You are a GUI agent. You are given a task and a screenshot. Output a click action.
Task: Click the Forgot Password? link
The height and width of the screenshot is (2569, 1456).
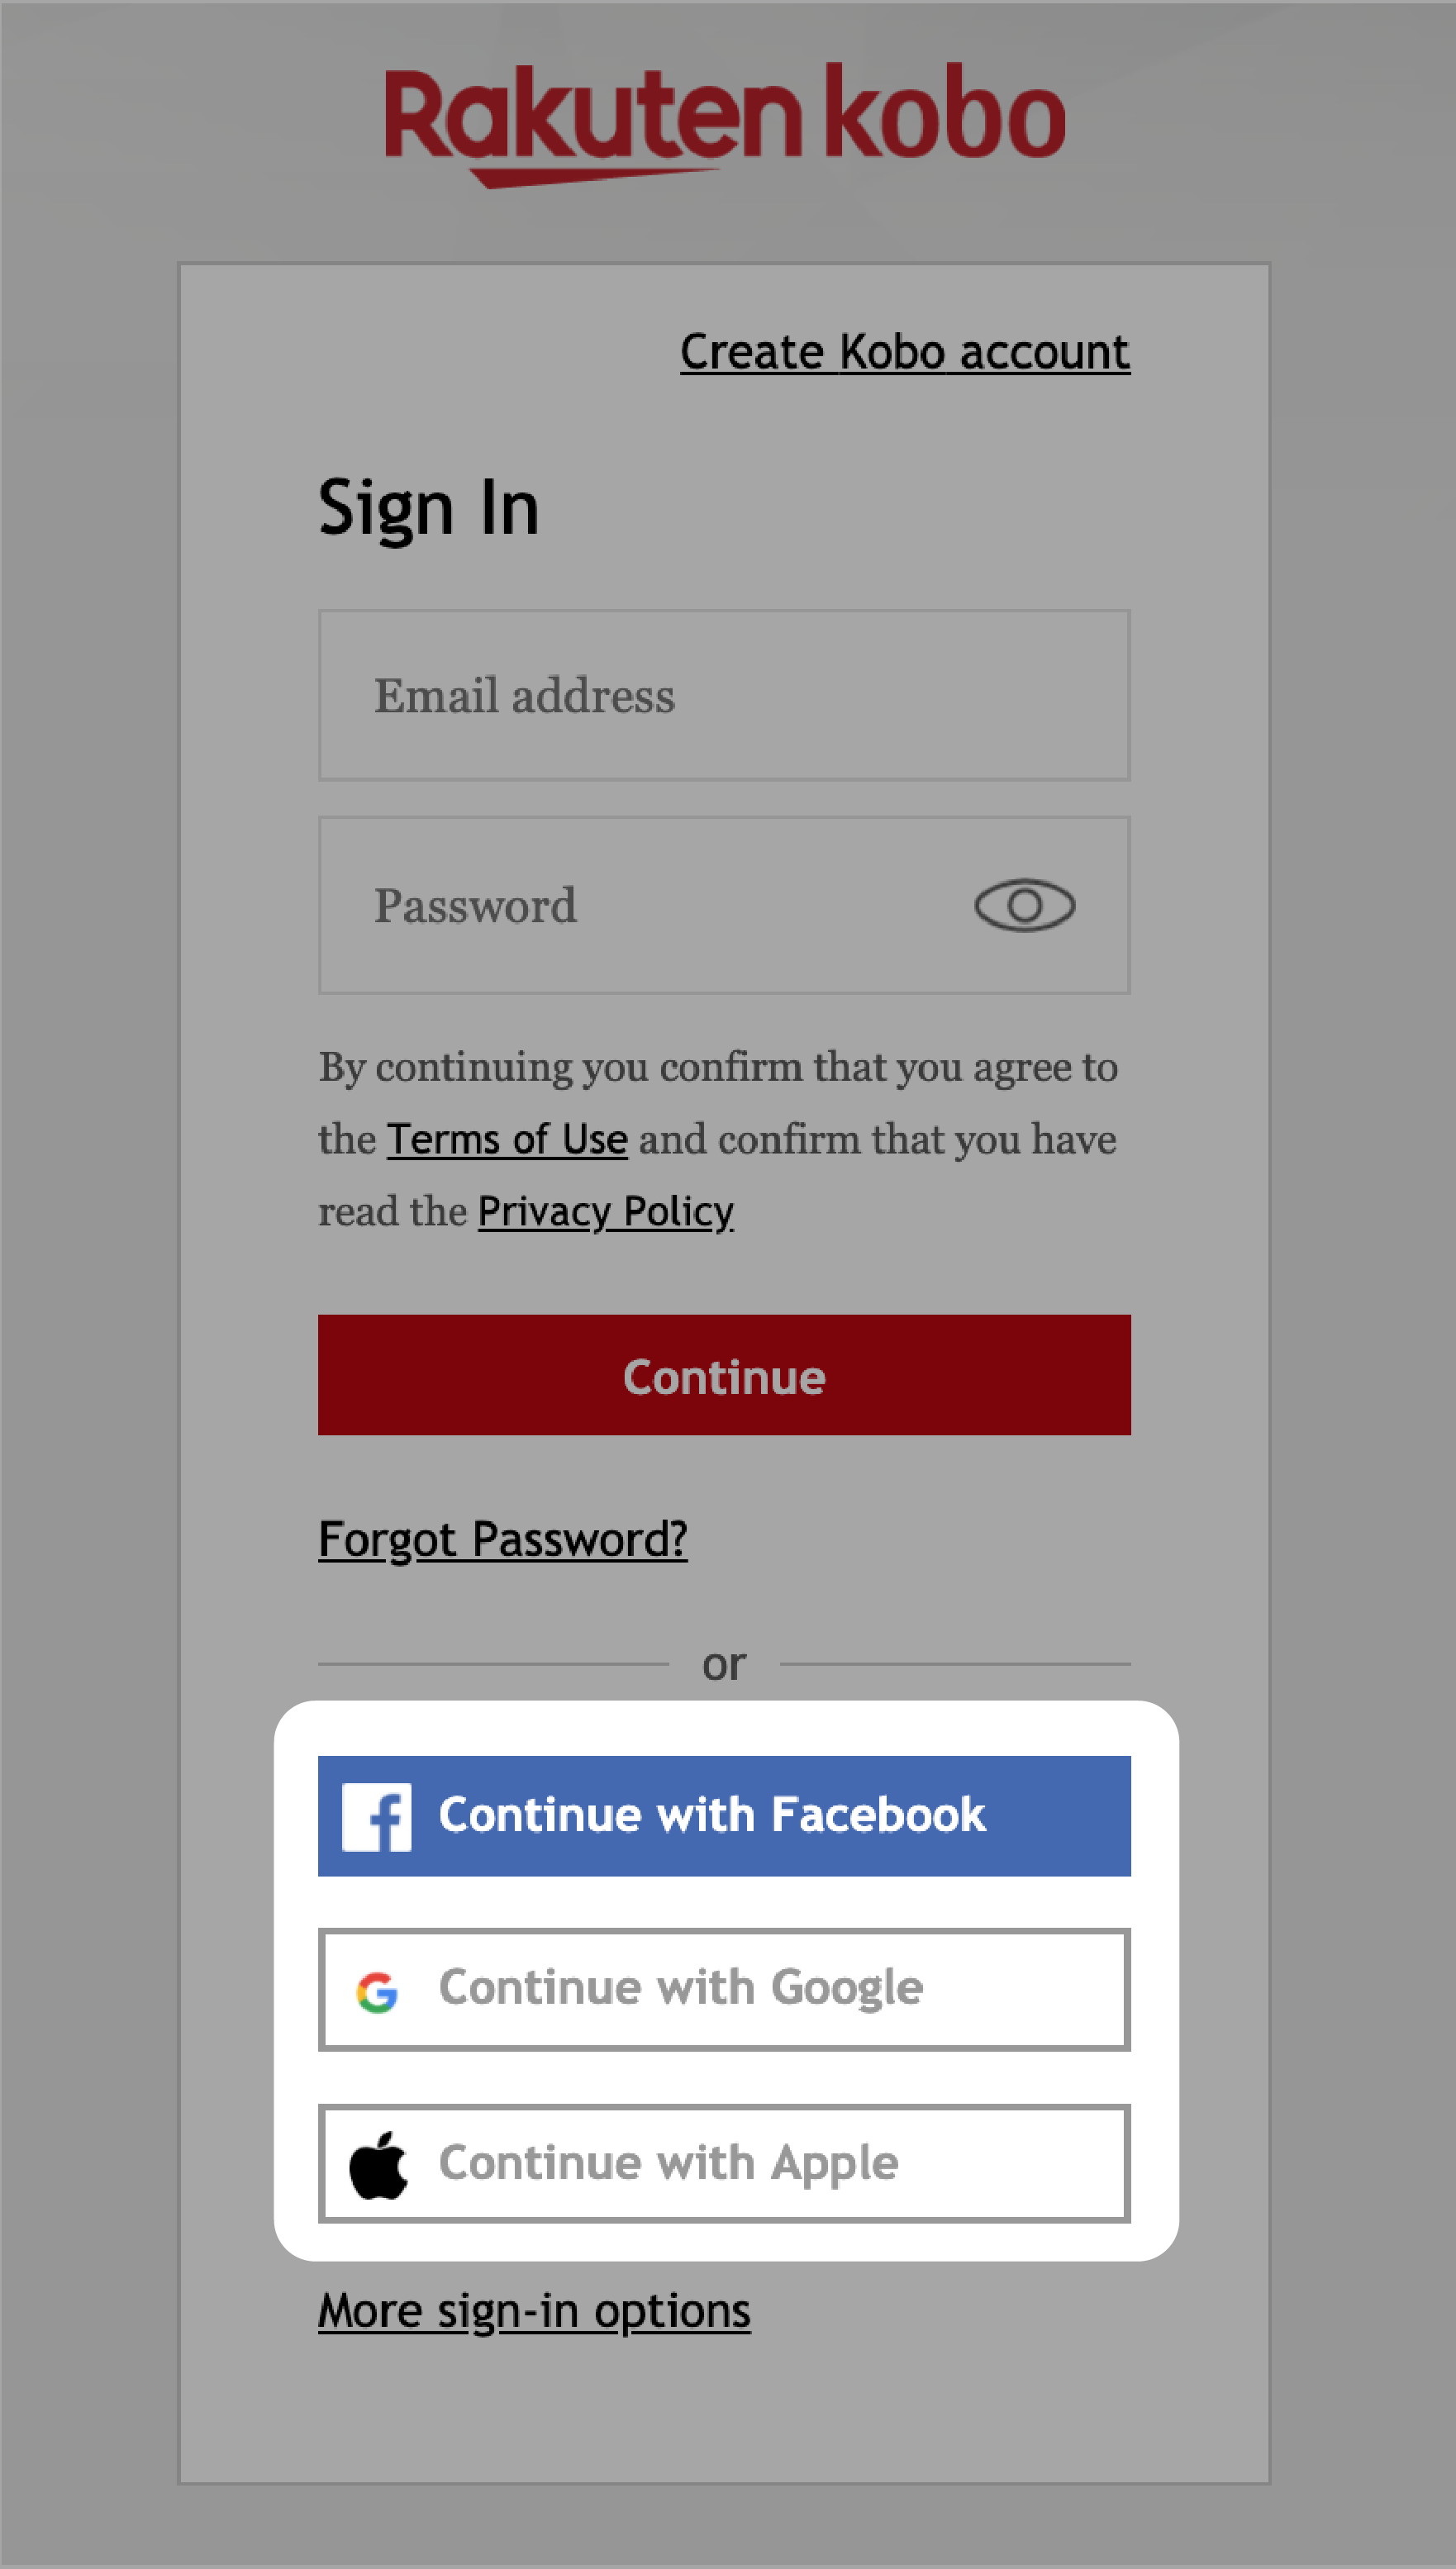[502, 1539]
